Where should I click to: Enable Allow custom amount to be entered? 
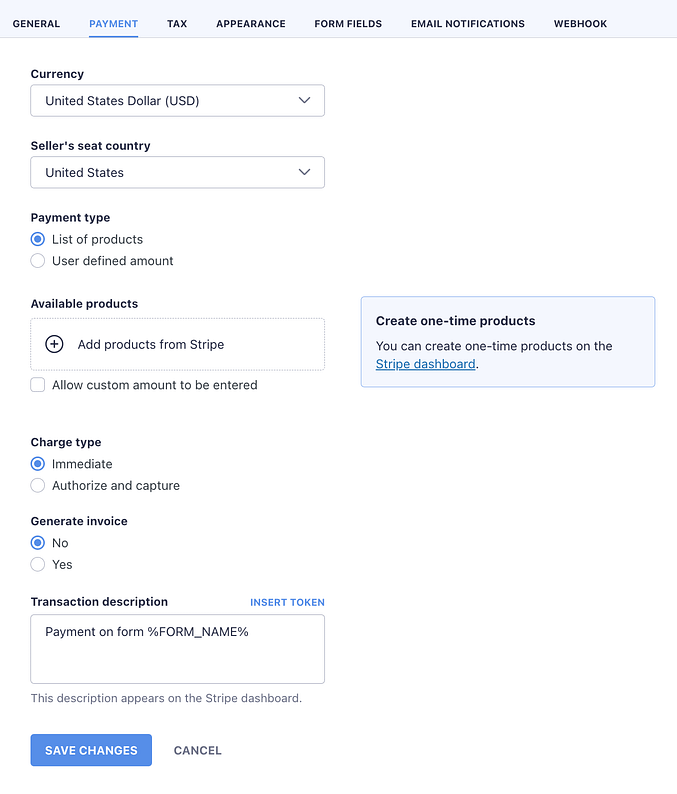coord(38,385)
